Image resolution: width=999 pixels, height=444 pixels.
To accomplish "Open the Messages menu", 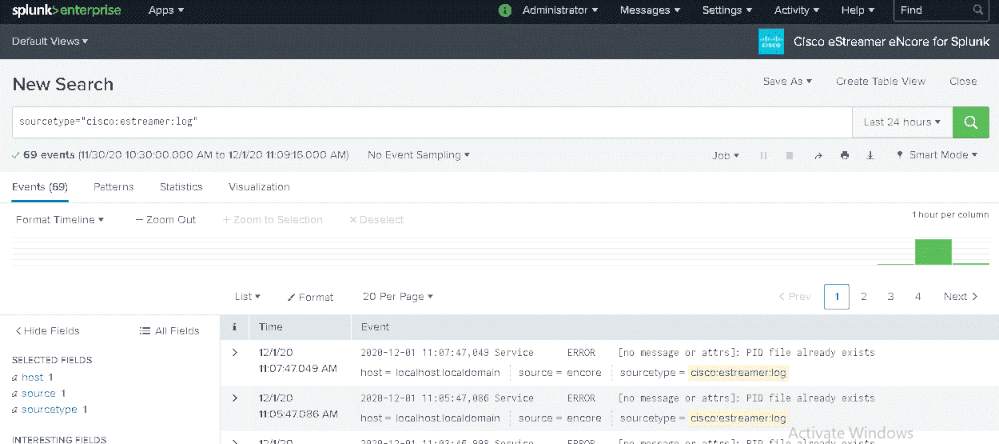I will pos(650,10).
